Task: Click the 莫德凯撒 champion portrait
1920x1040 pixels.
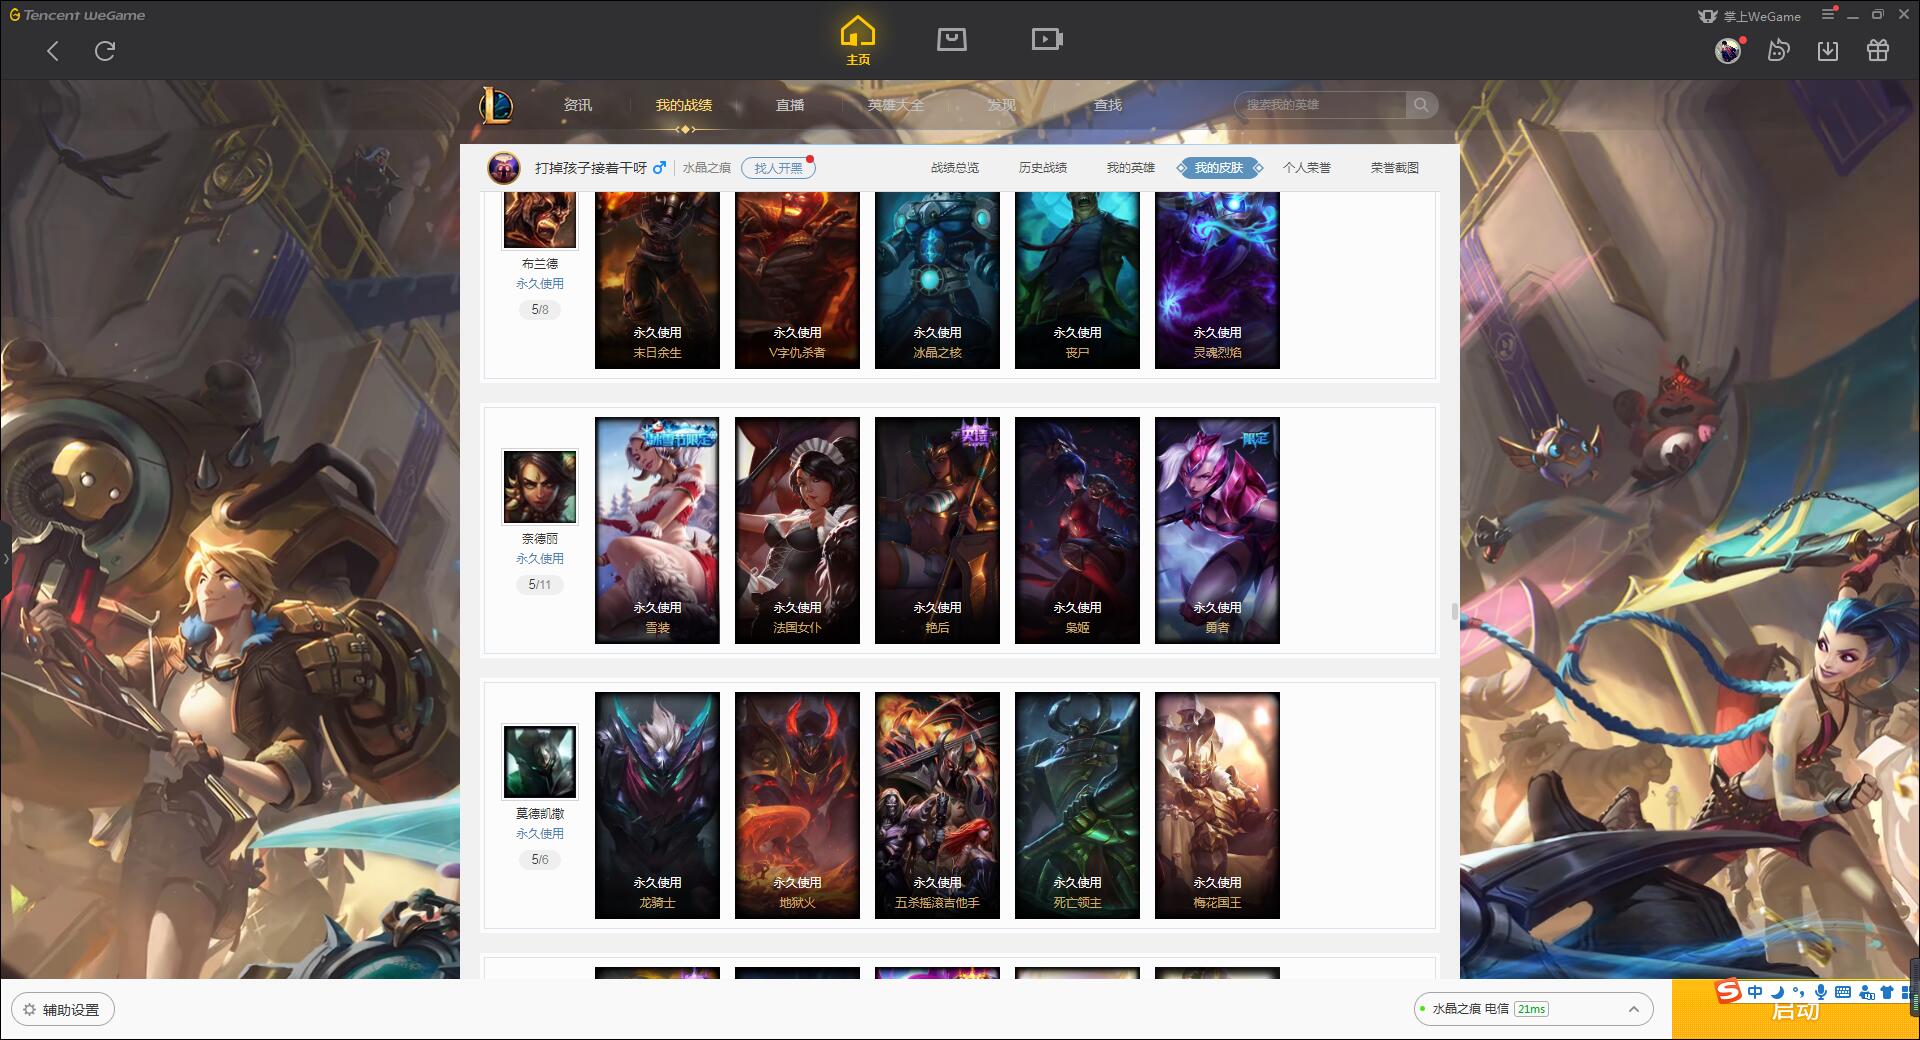Action: click(539, 762)
